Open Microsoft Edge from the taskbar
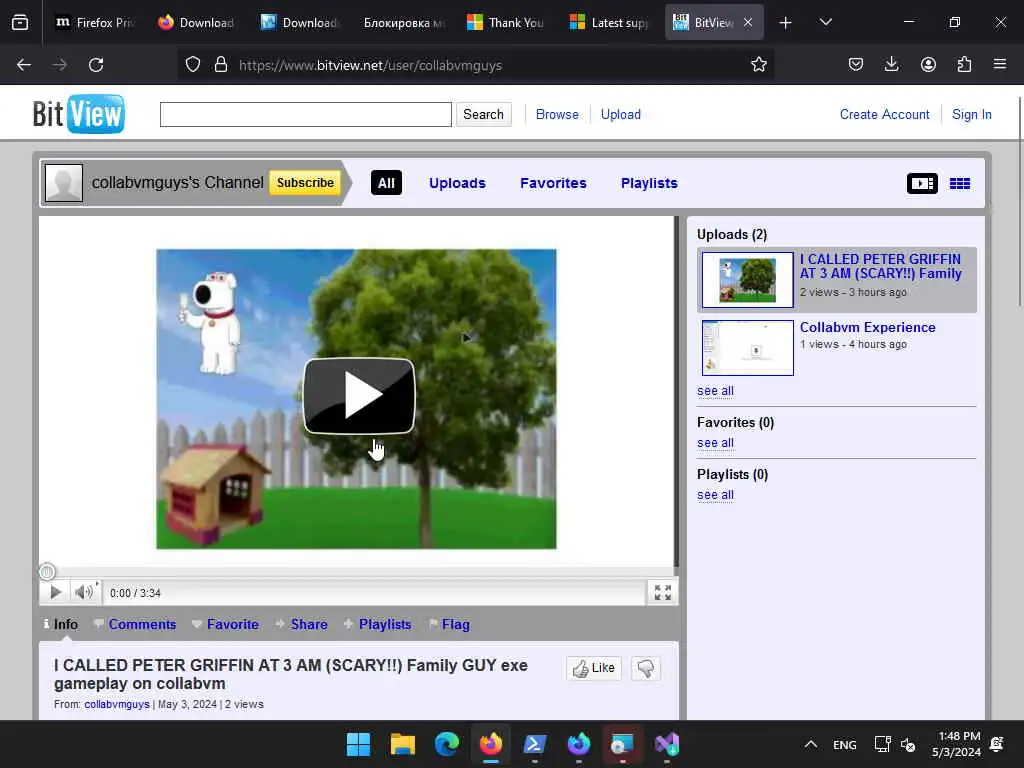 point(447,744)
